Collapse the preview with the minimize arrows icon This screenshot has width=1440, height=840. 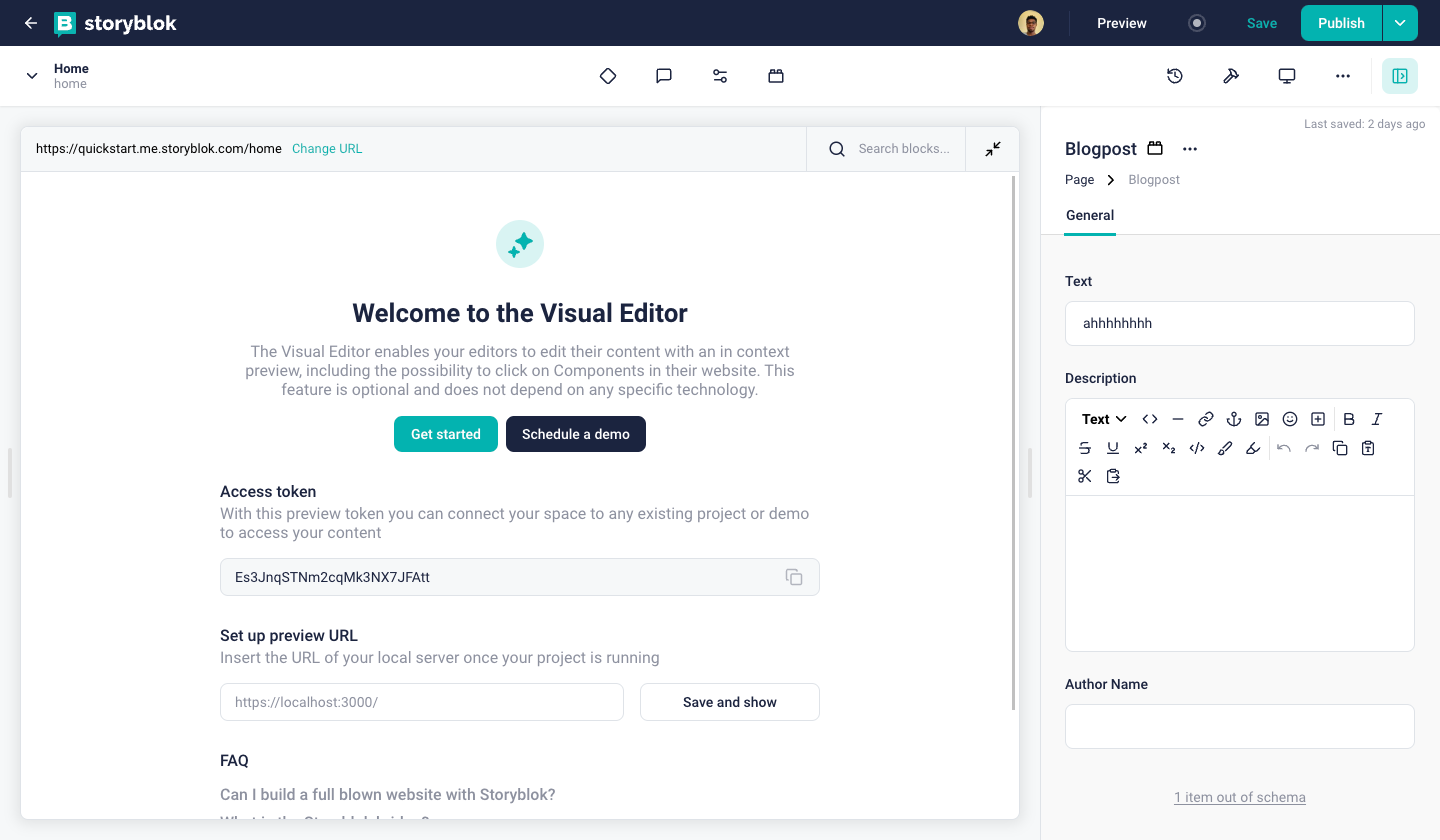point(993,149)
